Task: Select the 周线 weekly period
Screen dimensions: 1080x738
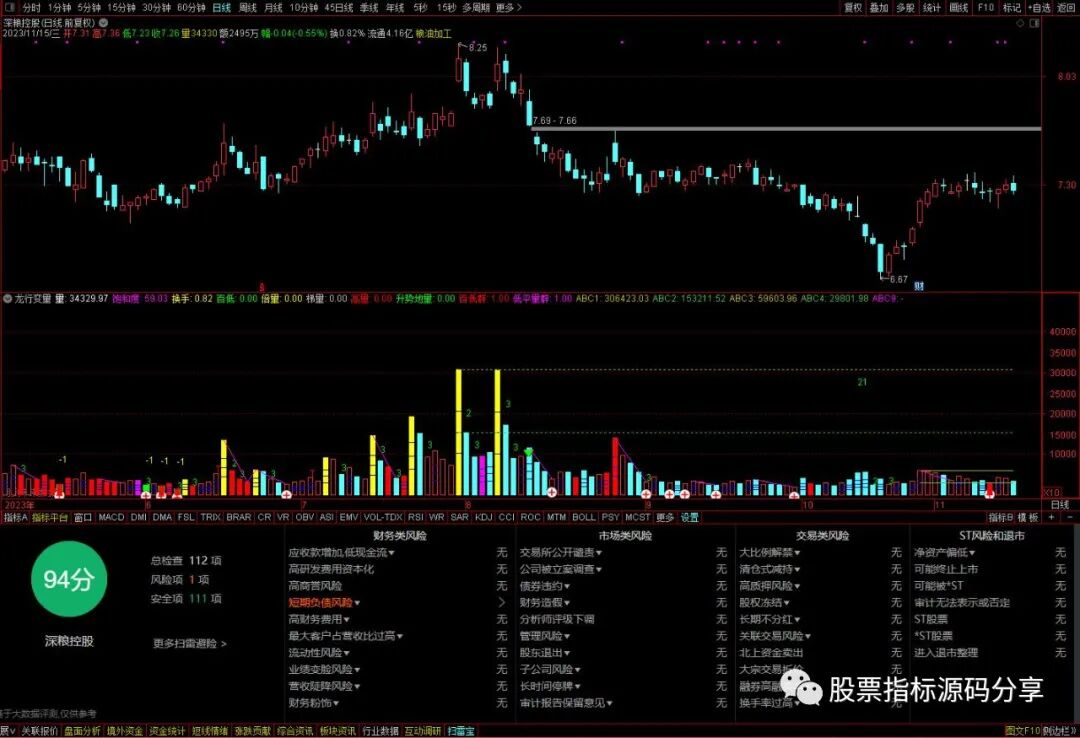Action: [248, 8]
